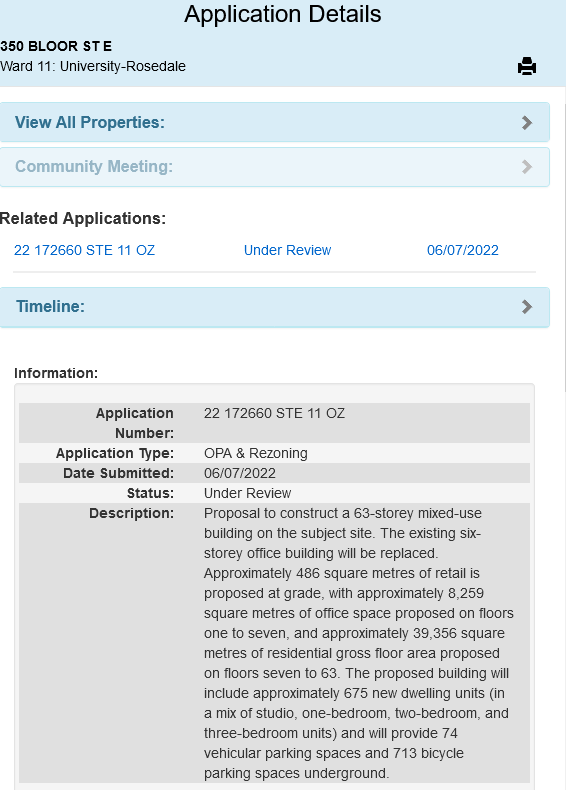The image size is (566, 790).
Task: Expand the View All Properties section
Action: 275,122
